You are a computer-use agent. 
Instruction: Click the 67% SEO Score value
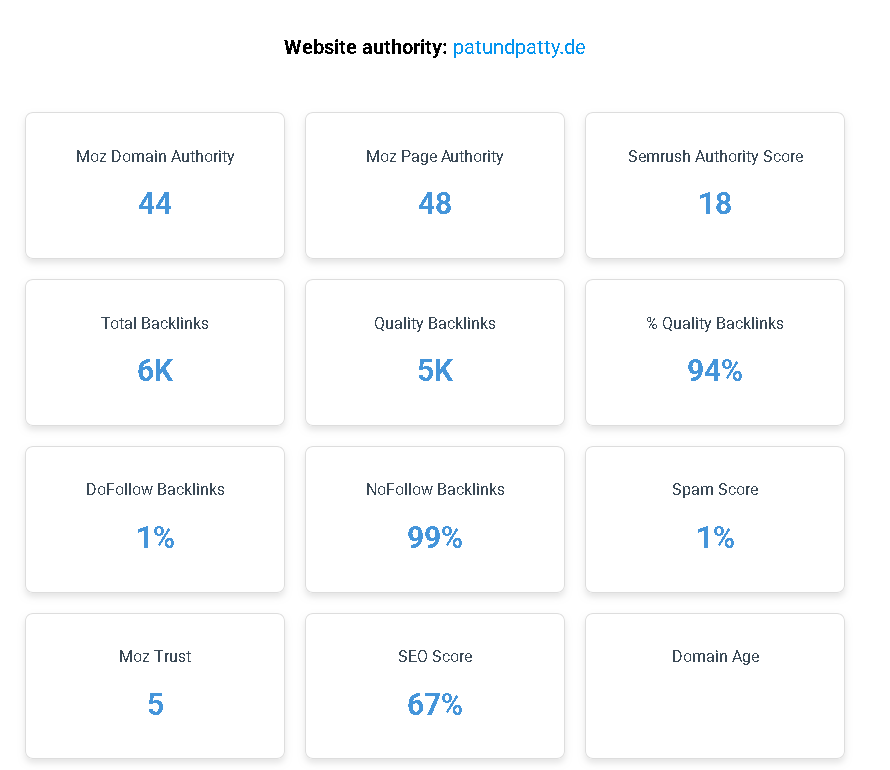[x=435, y=705]
